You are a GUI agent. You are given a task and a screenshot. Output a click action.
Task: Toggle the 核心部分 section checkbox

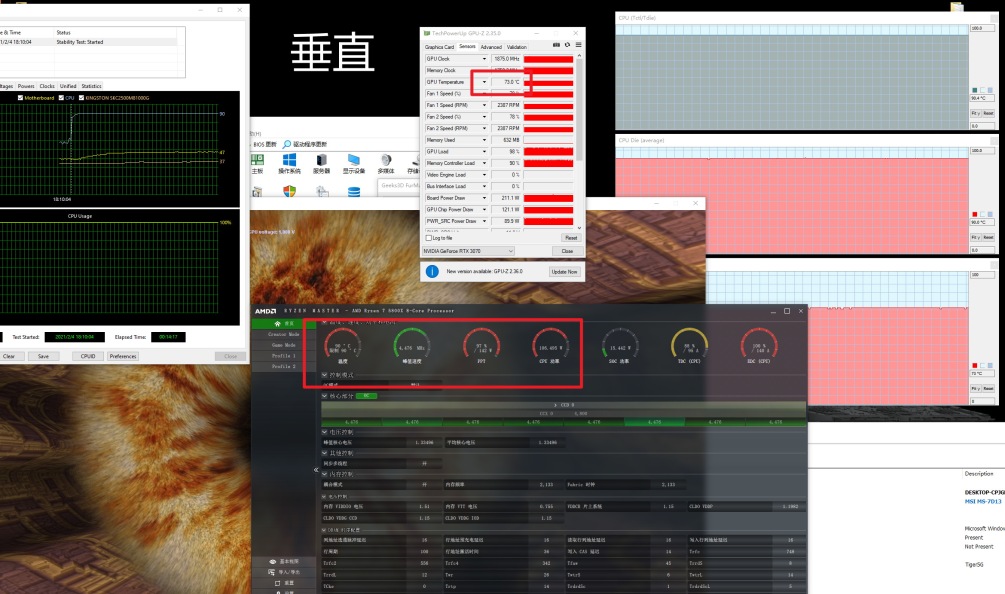[x=324, y=396]
